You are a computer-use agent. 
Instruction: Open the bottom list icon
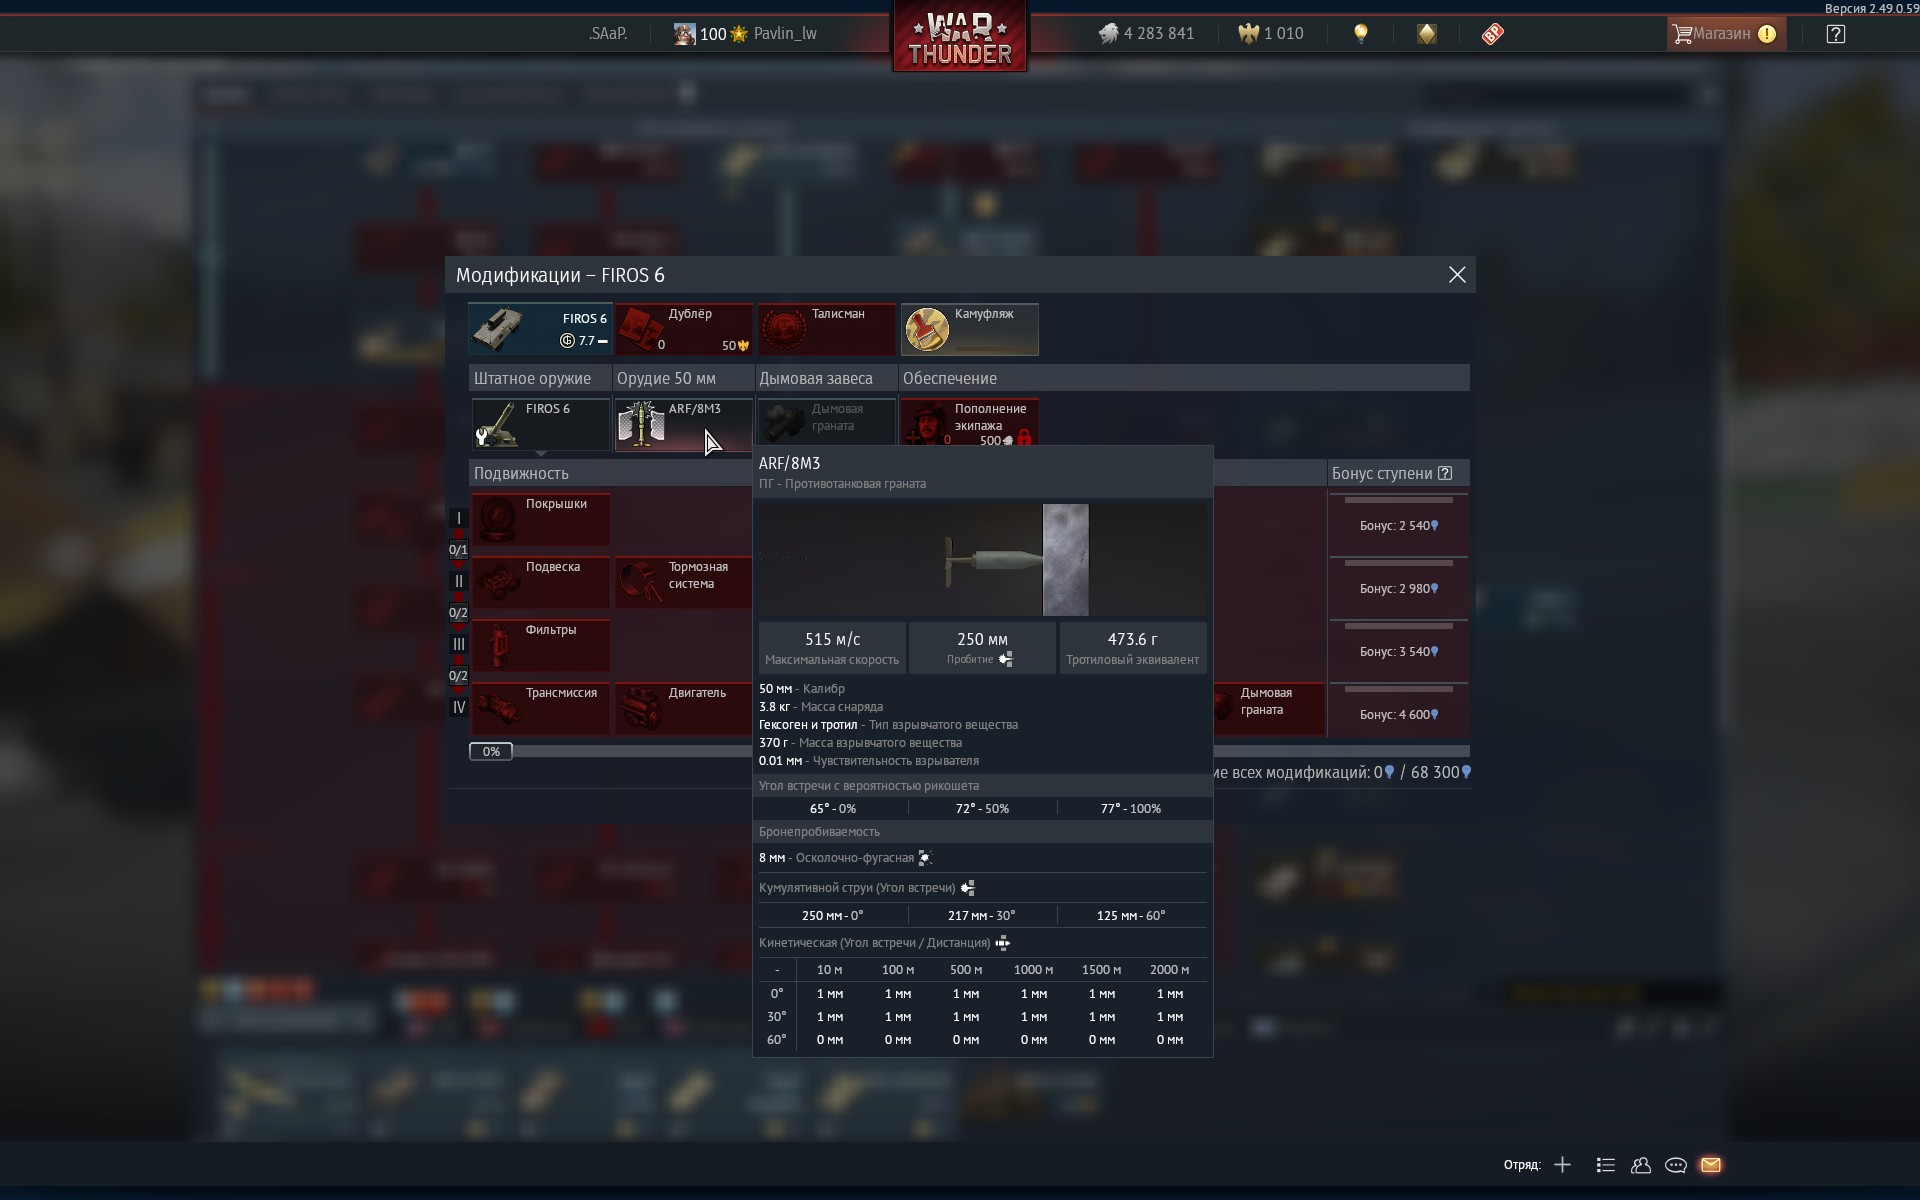click(1606, 1165)
